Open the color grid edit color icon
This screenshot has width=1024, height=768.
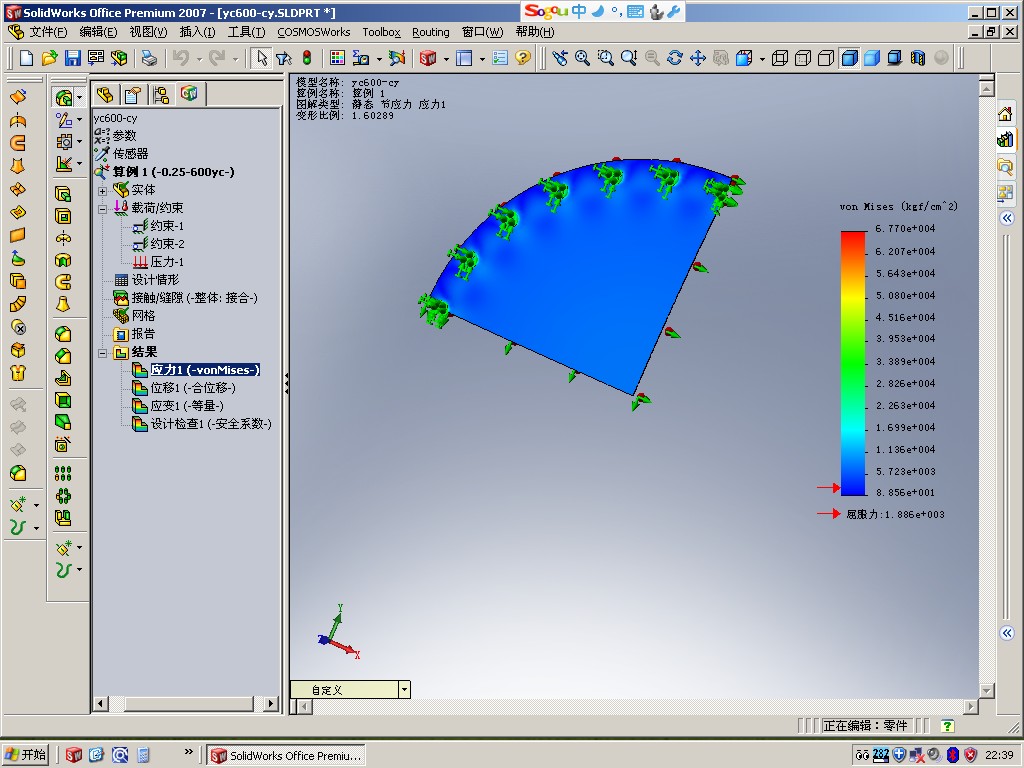(x=337, y=58)
